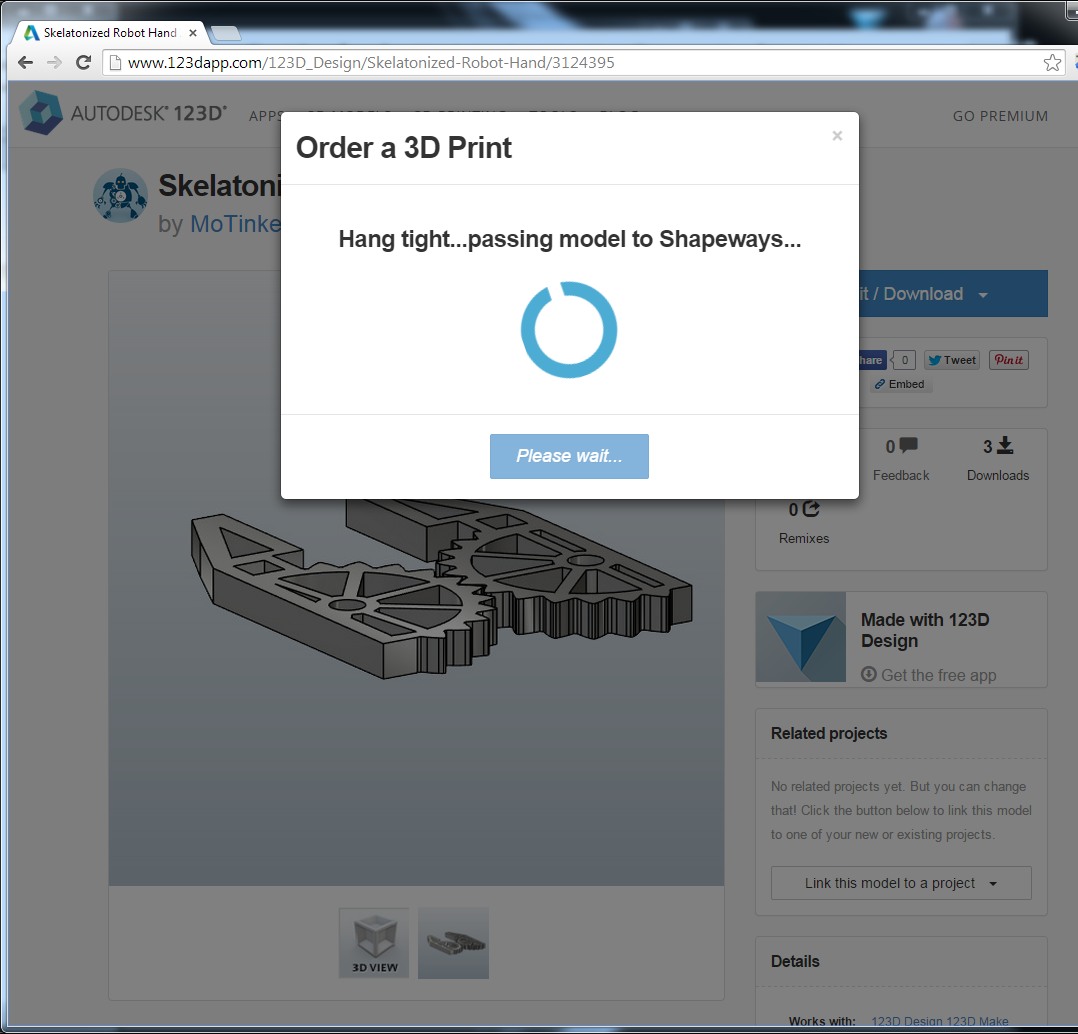This screenshot has width=1078, height=1034.
Task: Click the Feedback comment icon
Action: point(908,445)
